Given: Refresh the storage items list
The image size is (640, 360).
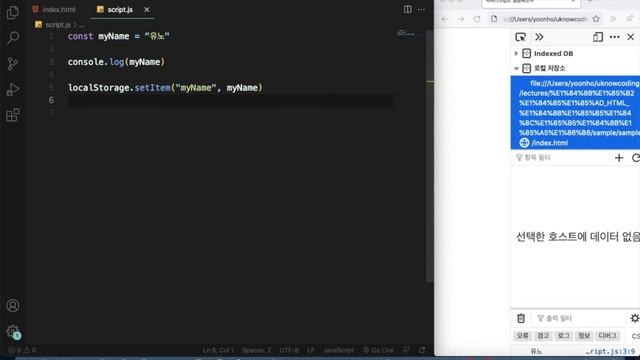Looking at the screenshot, I should [x=636, y=158].
